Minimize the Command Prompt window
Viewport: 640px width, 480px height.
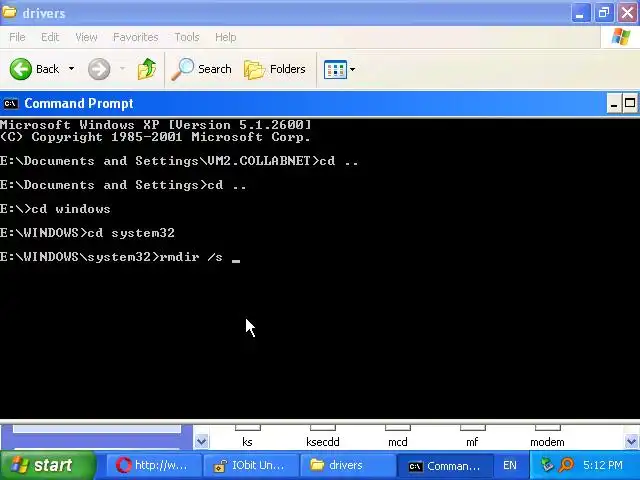point(614,104)
